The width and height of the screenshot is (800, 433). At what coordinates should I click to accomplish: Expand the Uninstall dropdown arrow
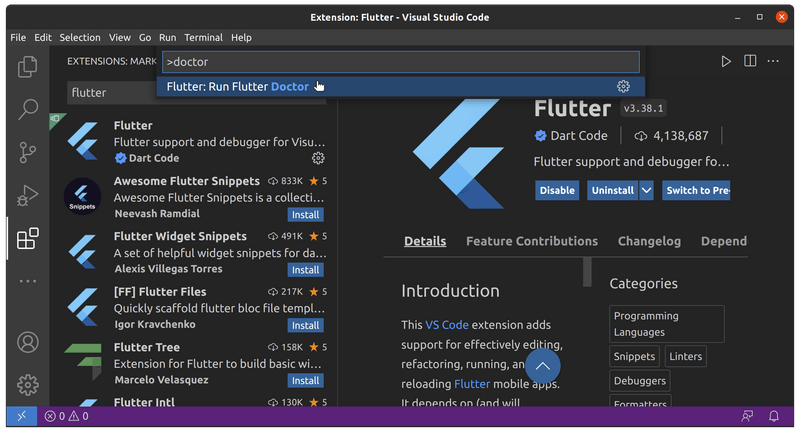tap(647, 190)
